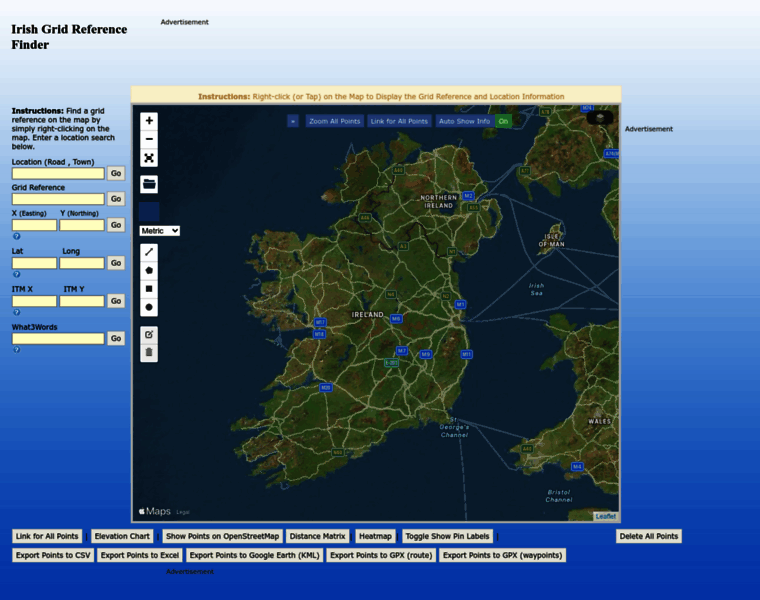Open the folder import icon
This screenshot has width=760, height=600.
tap(149, 184)
